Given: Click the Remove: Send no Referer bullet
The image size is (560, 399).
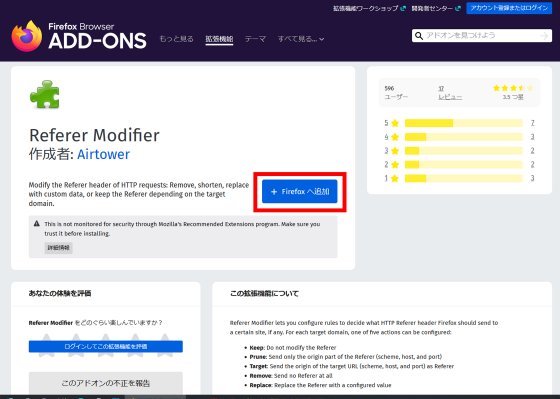Looking at the screenshot, I should 289,376.
